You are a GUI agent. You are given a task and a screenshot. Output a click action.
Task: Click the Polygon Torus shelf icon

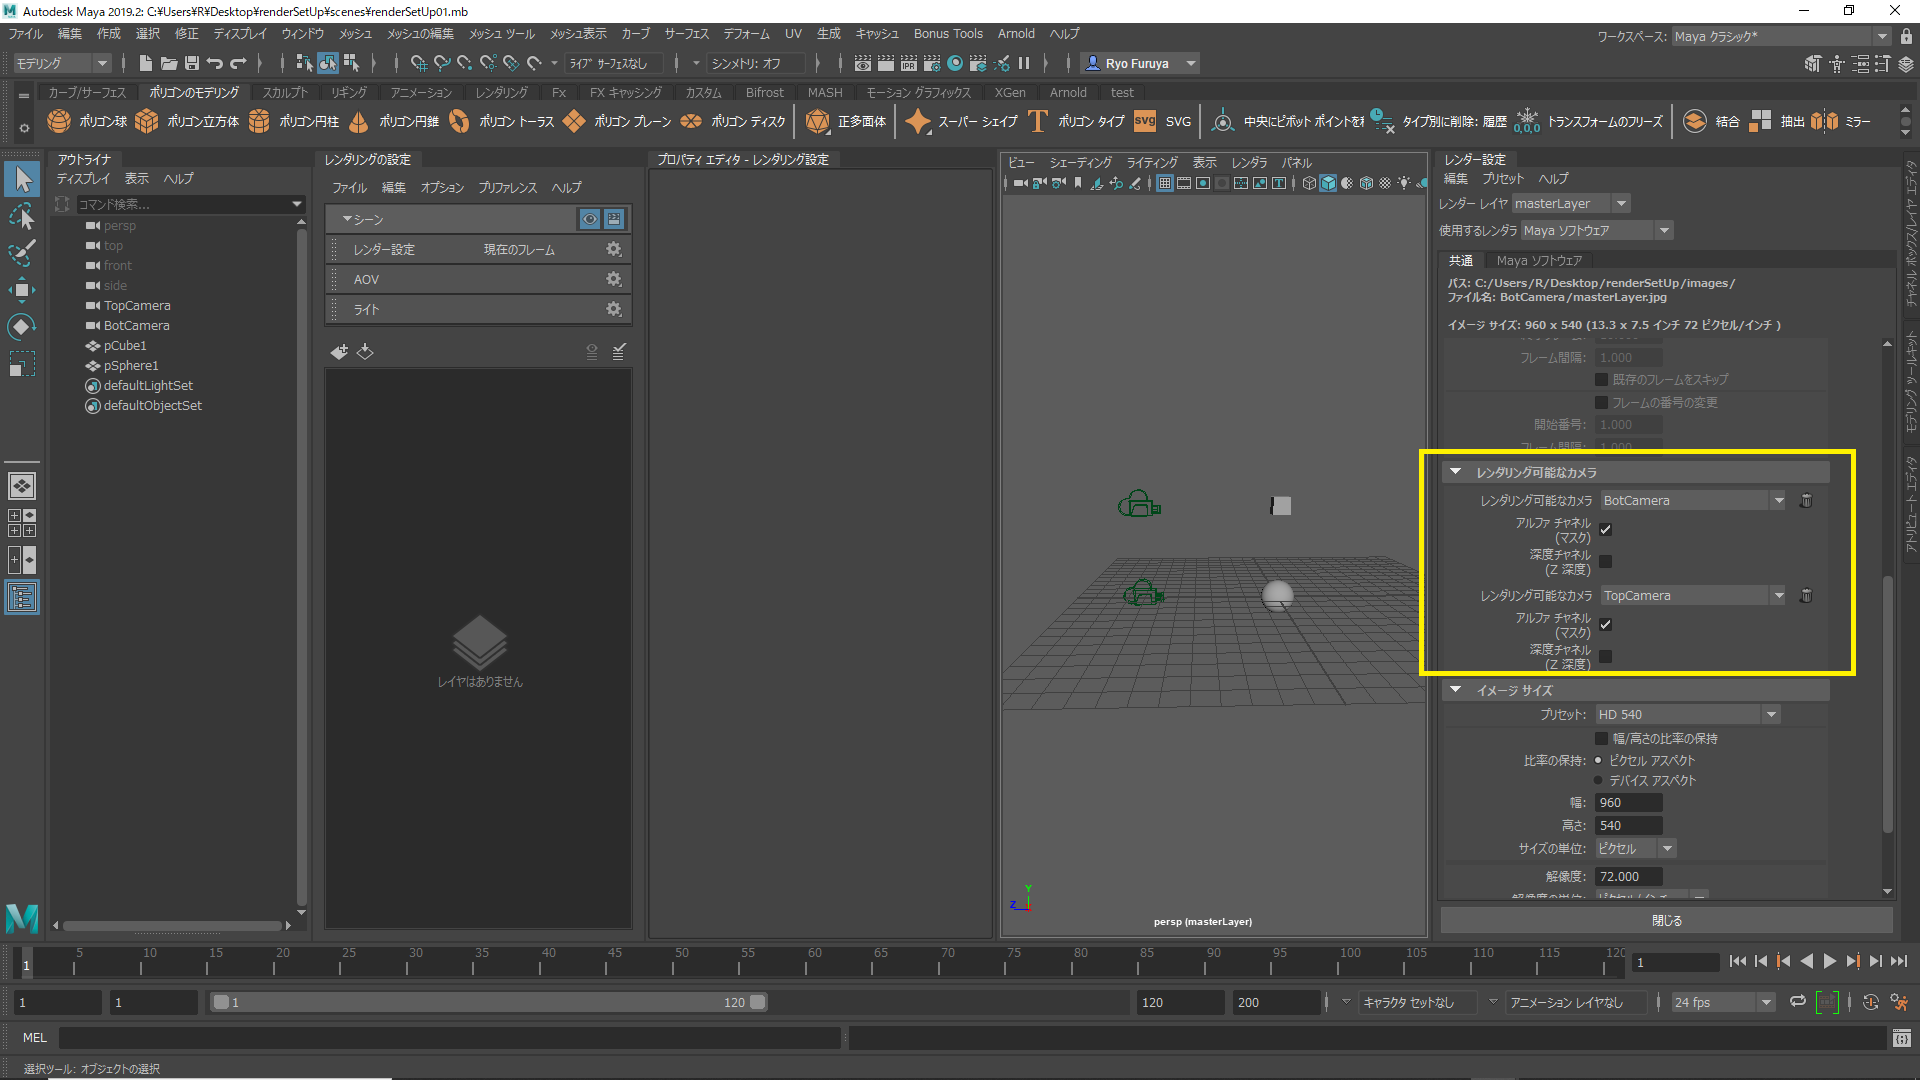pos(459,121)
